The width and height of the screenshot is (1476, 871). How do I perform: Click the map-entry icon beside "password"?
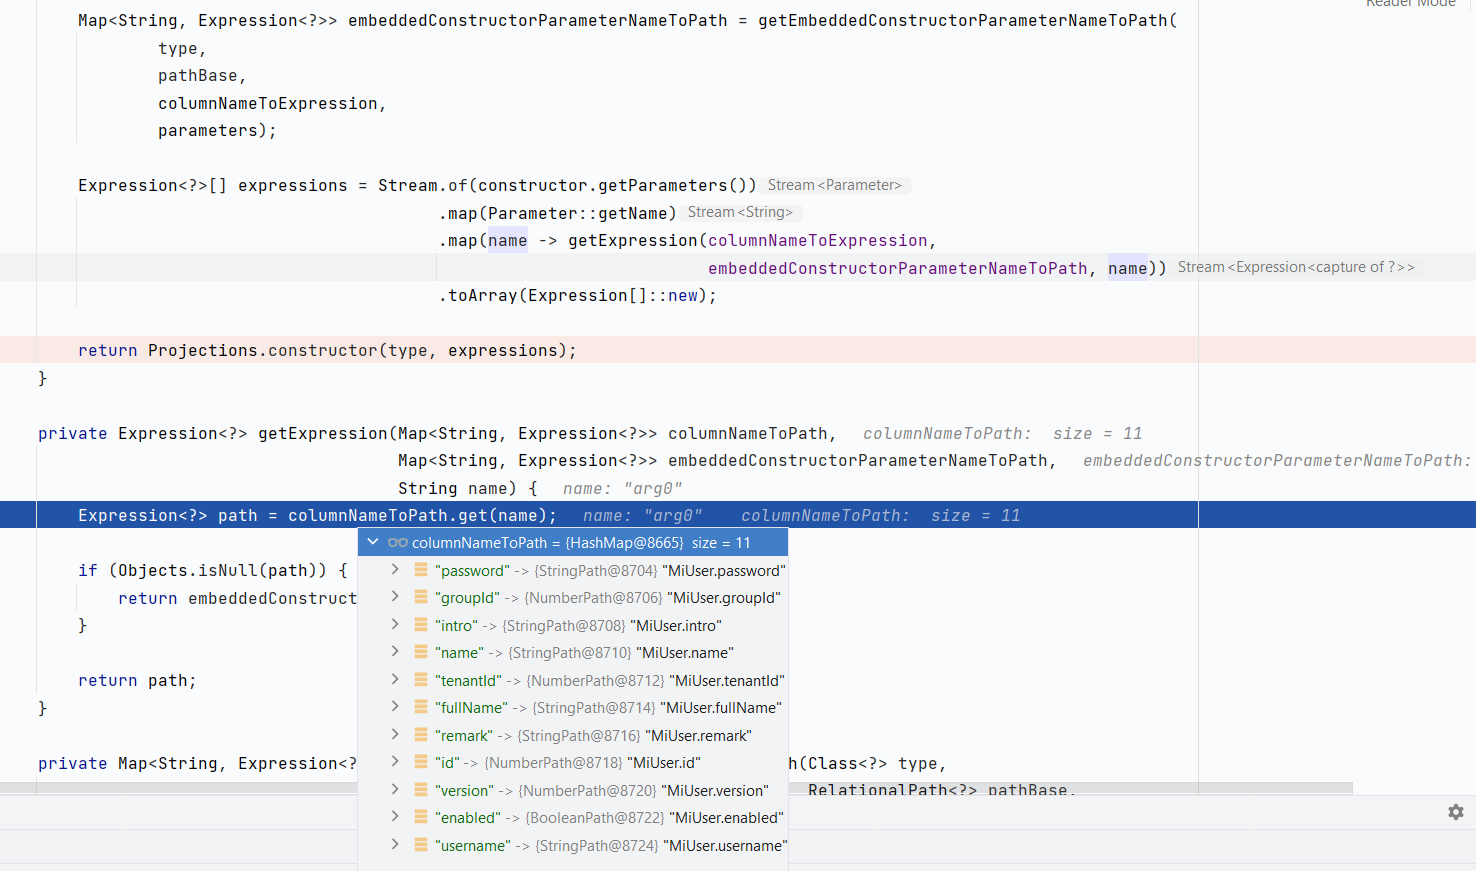[x=420, y=570]
